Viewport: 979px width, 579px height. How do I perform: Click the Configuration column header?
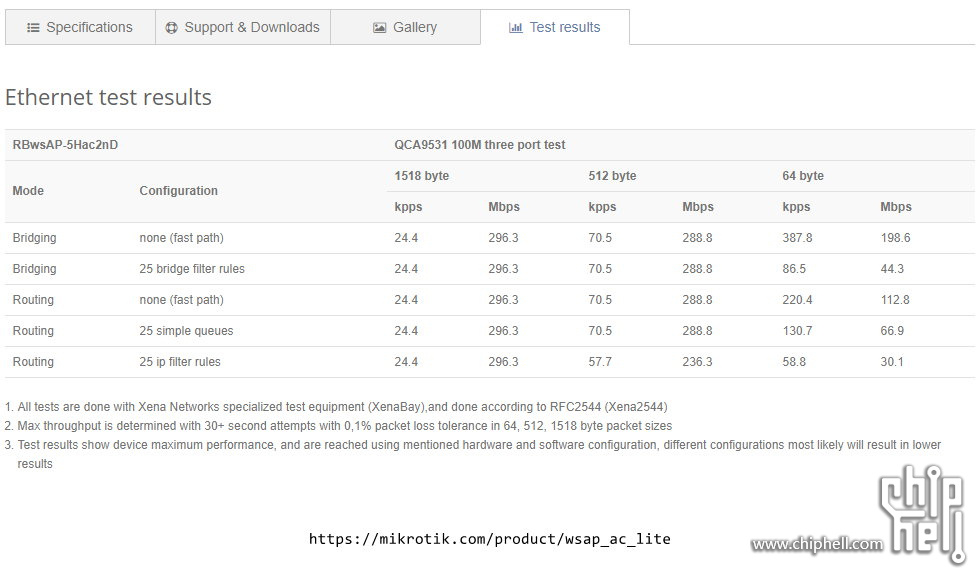point(179,191)
